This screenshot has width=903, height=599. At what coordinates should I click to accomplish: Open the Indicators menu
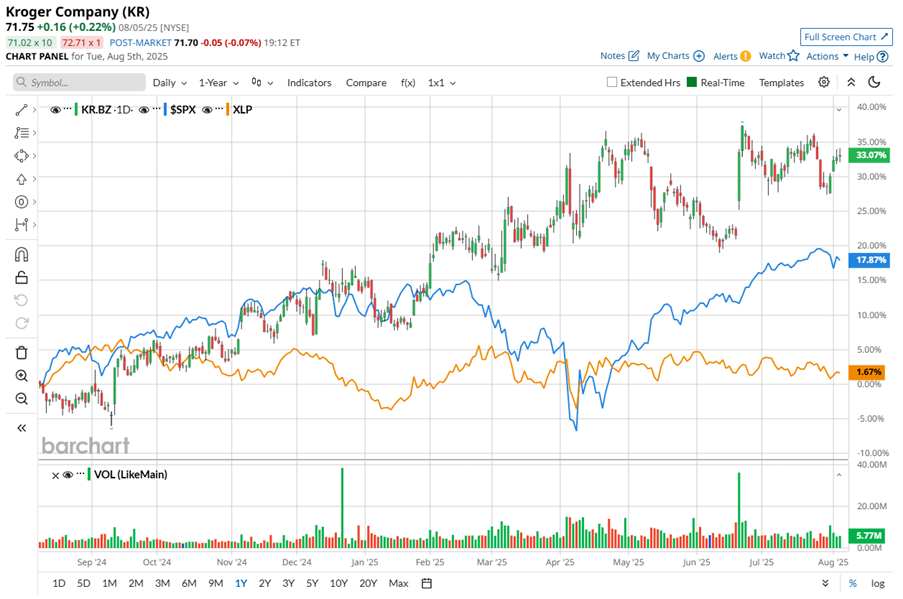[x=309, y=82]
